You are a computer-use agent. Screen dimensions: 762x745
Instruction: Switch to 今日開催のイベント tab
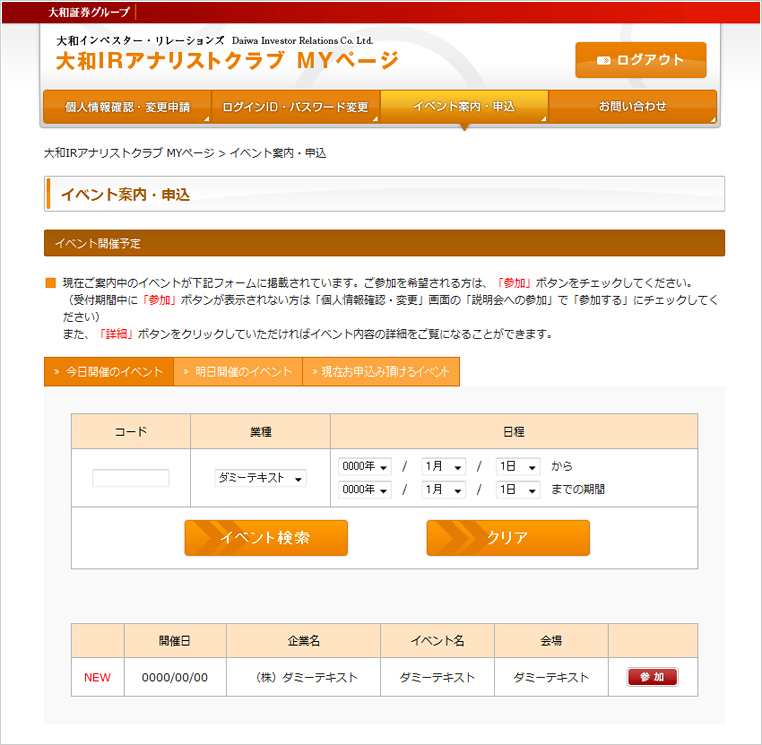coord(109,372)
